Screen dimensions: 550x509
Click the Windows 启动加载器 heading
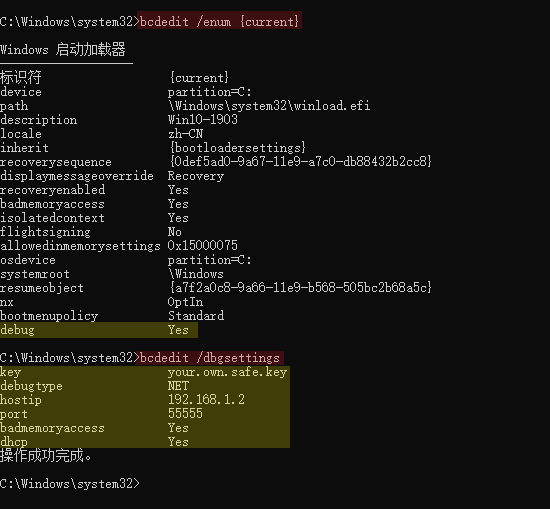coord(63,49)
